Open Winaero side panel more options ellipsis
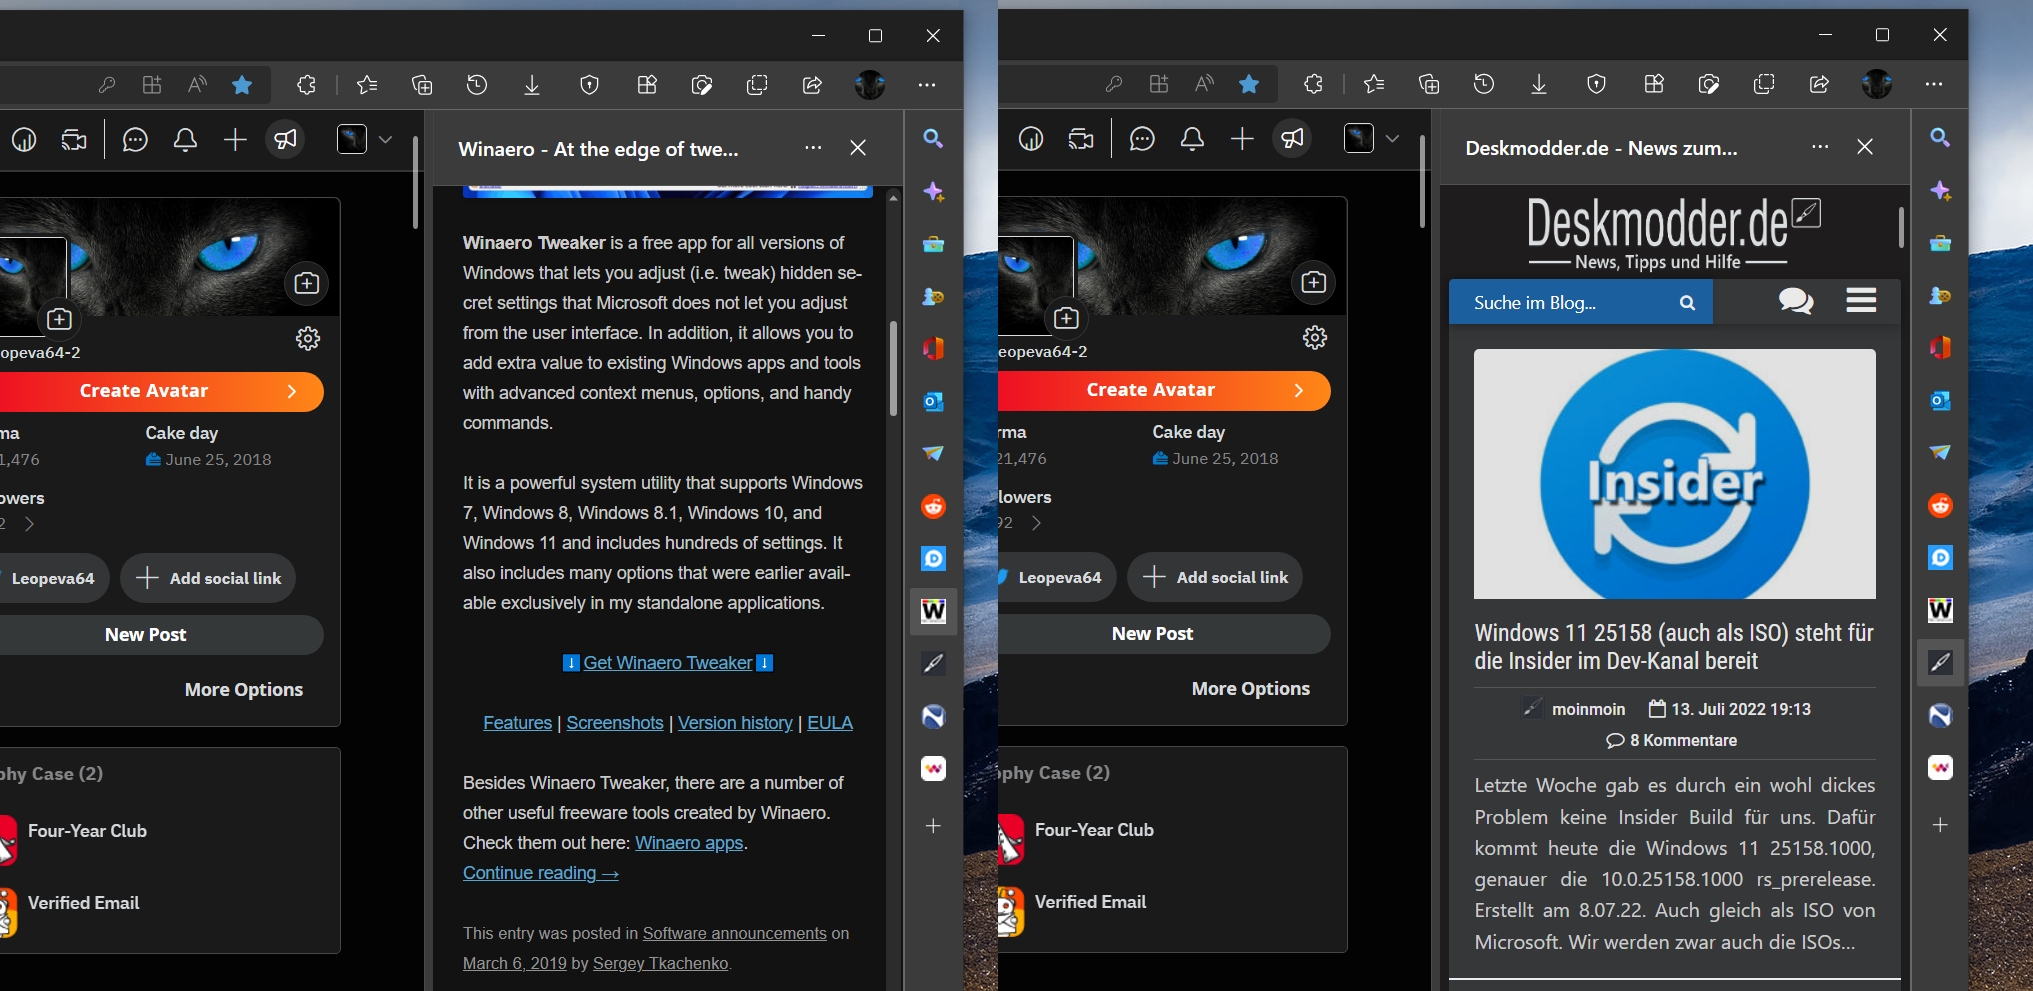This screenshot has height=991, width=2033. point(813,148)
